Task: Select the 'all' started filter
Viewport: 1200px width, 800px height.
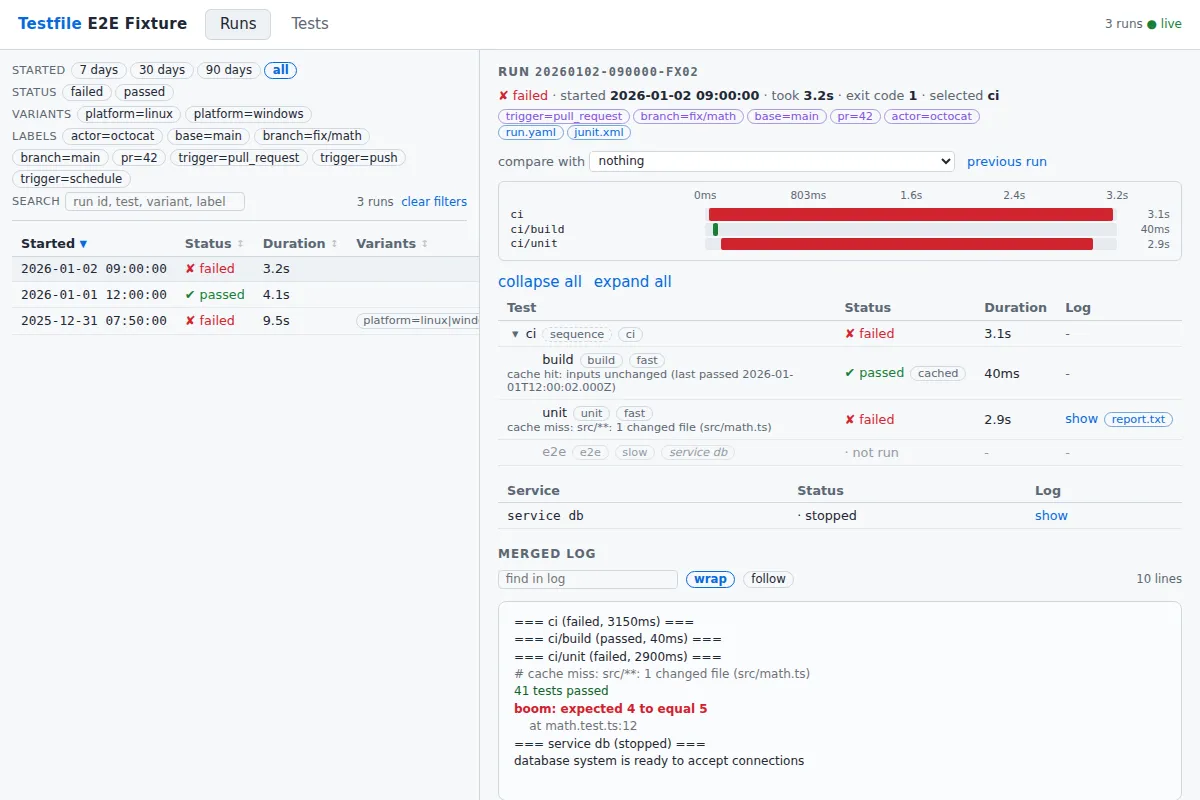Action: [x=281, y=70]
